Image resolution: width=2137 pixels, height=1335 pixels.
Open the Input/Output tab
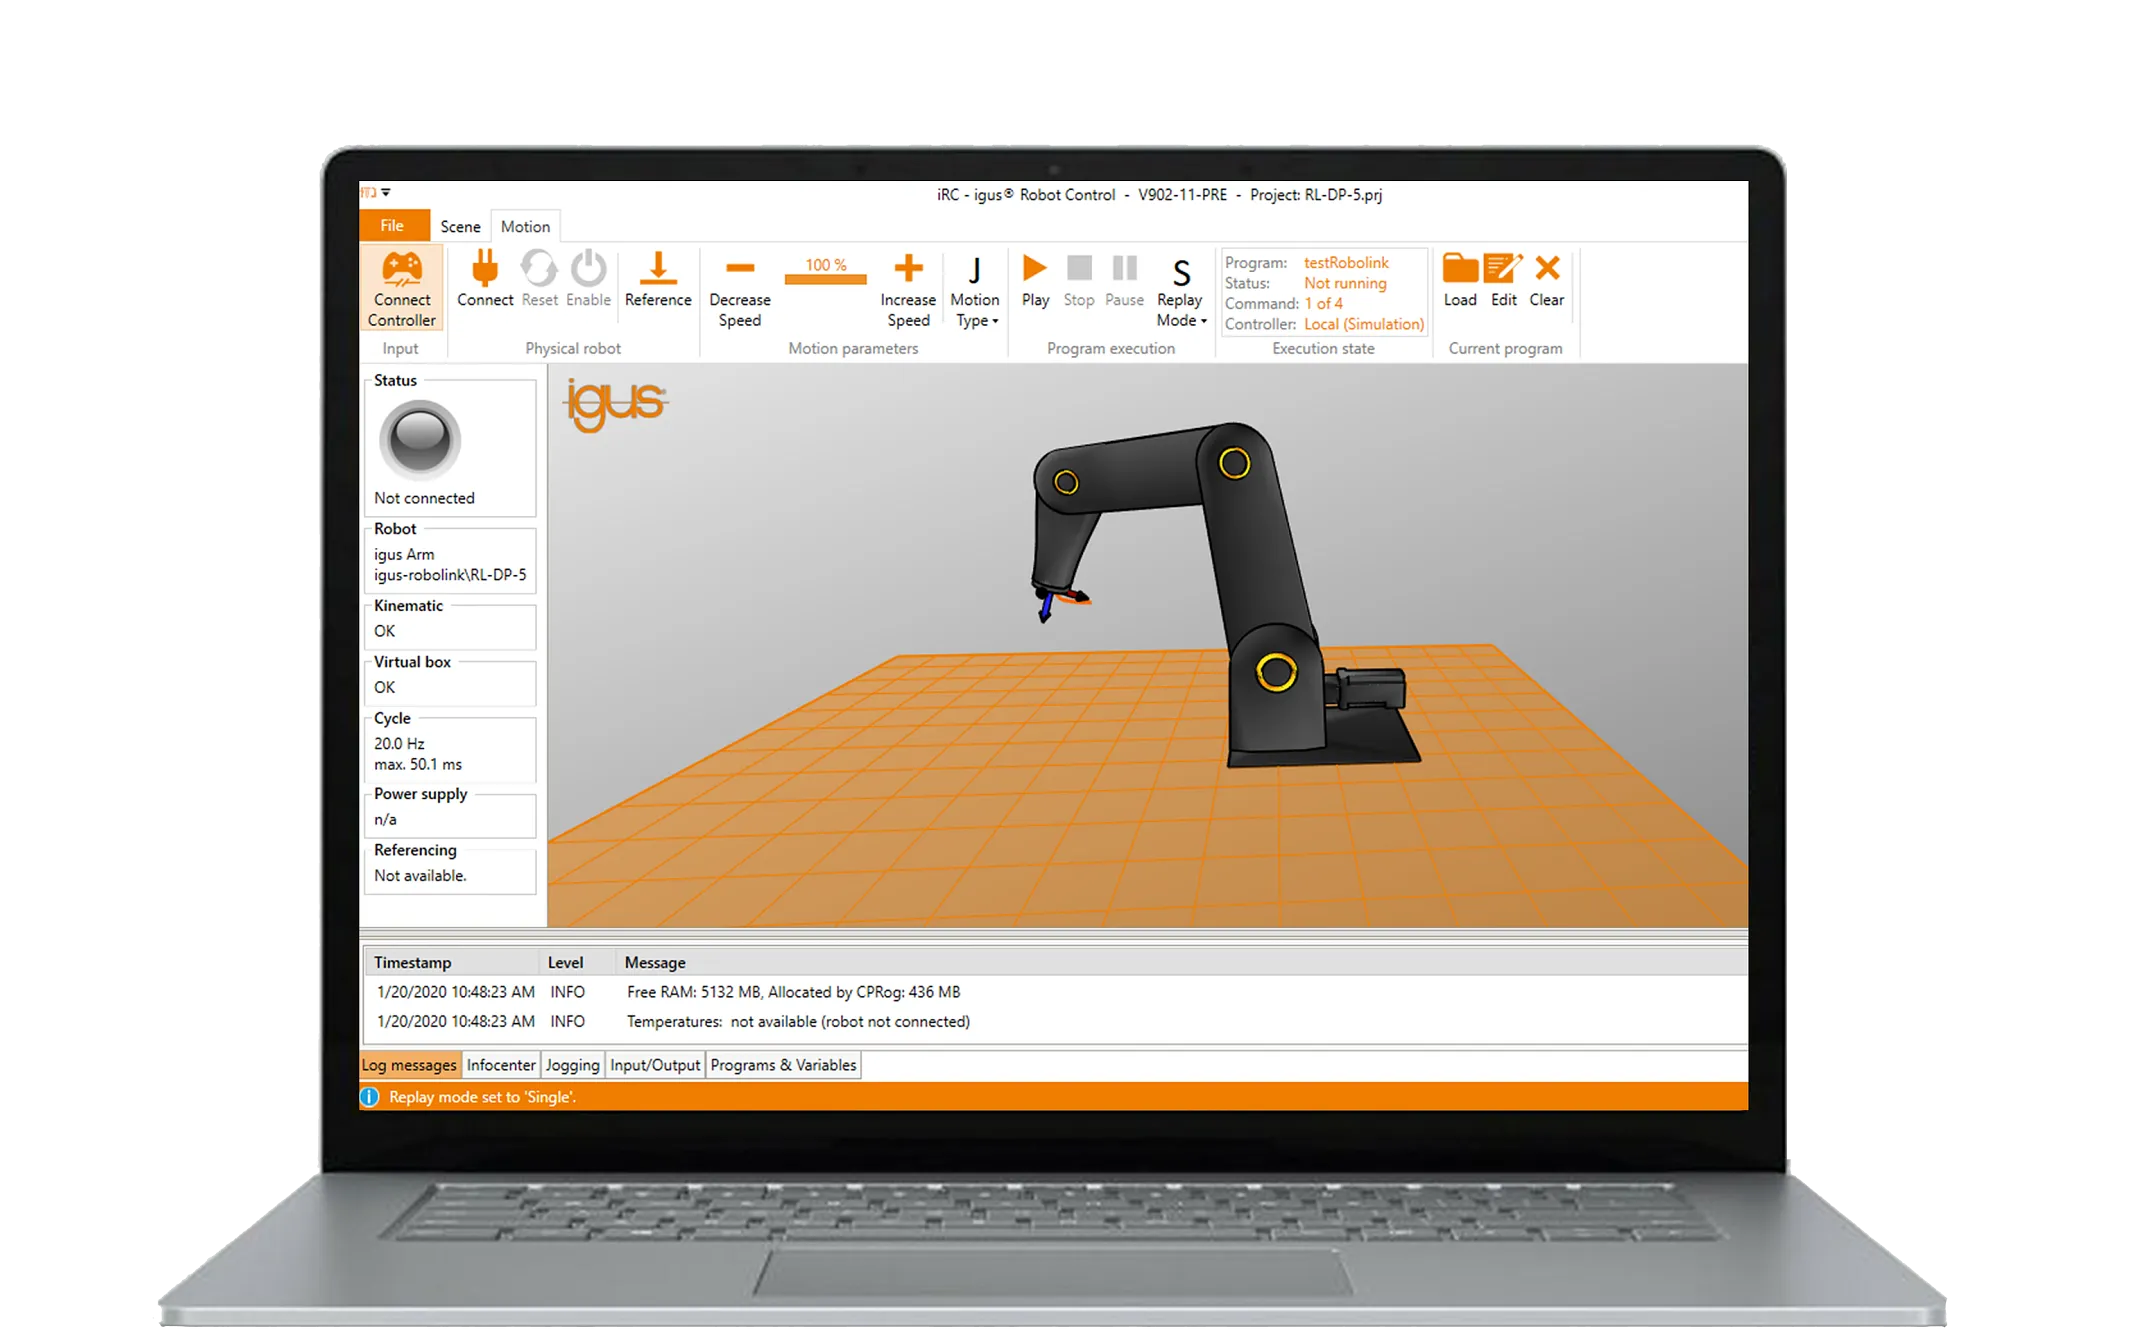655,1065
